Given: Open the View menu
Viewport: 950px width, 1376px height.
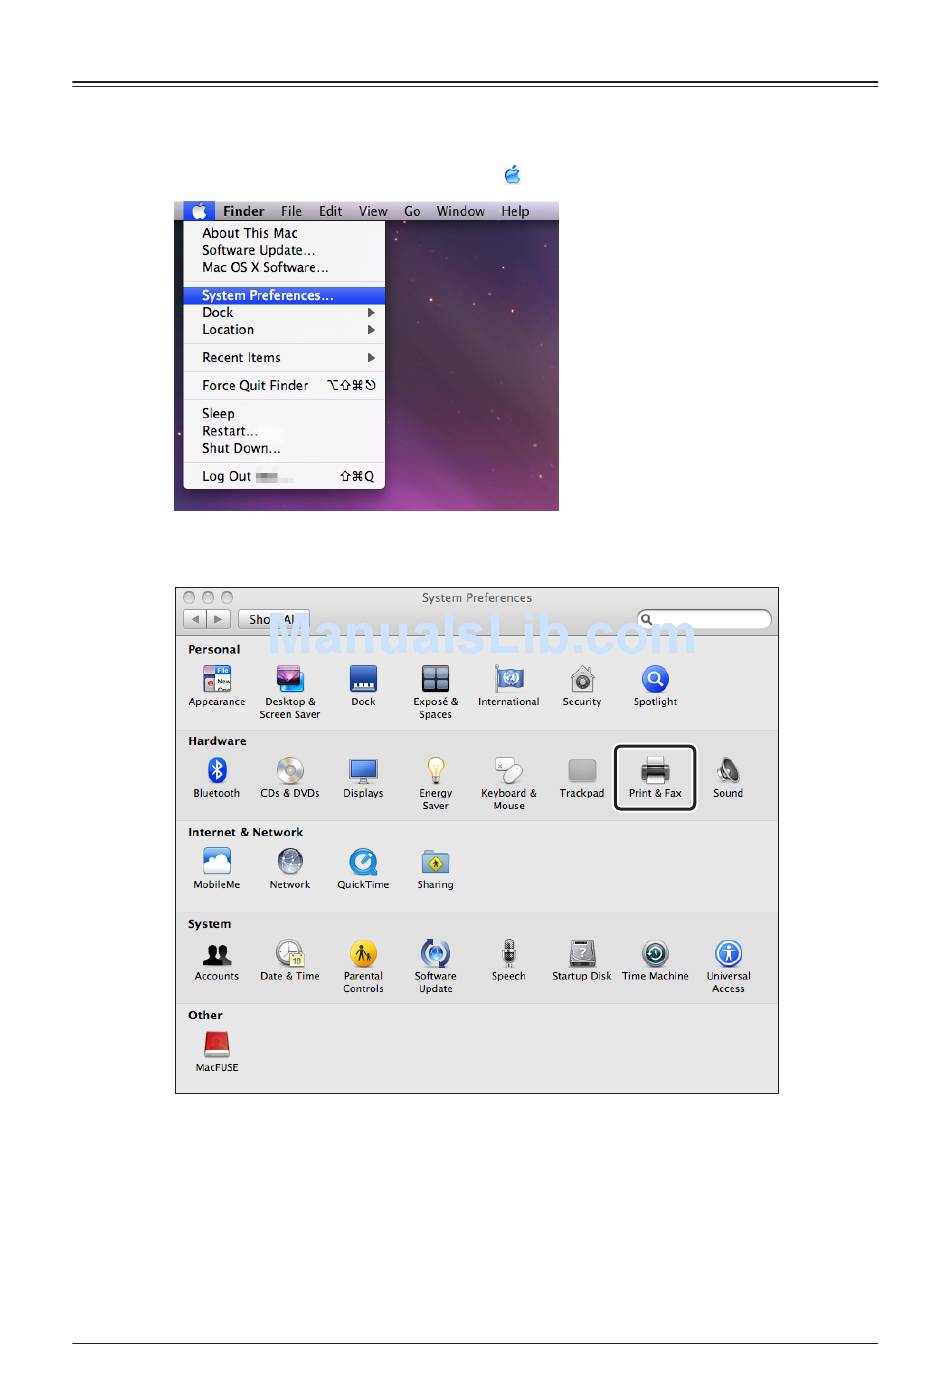Looking at the screenshot, I should pos(373,211).
